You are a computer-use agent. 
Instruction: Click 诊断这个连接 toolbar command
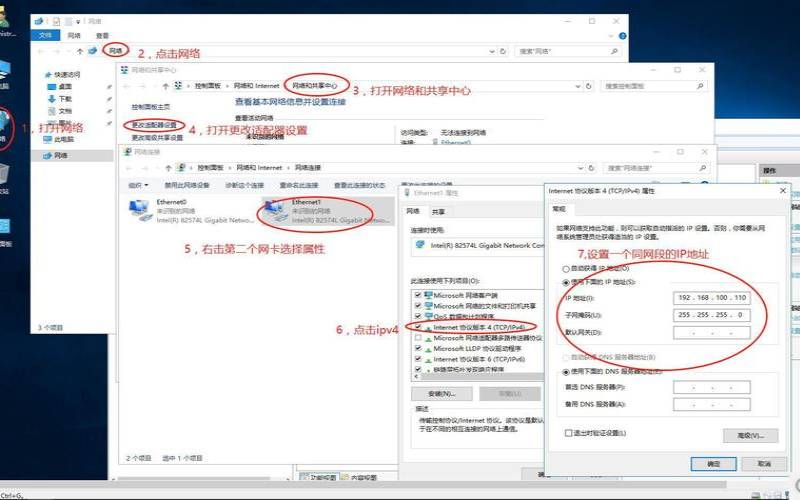244,185
